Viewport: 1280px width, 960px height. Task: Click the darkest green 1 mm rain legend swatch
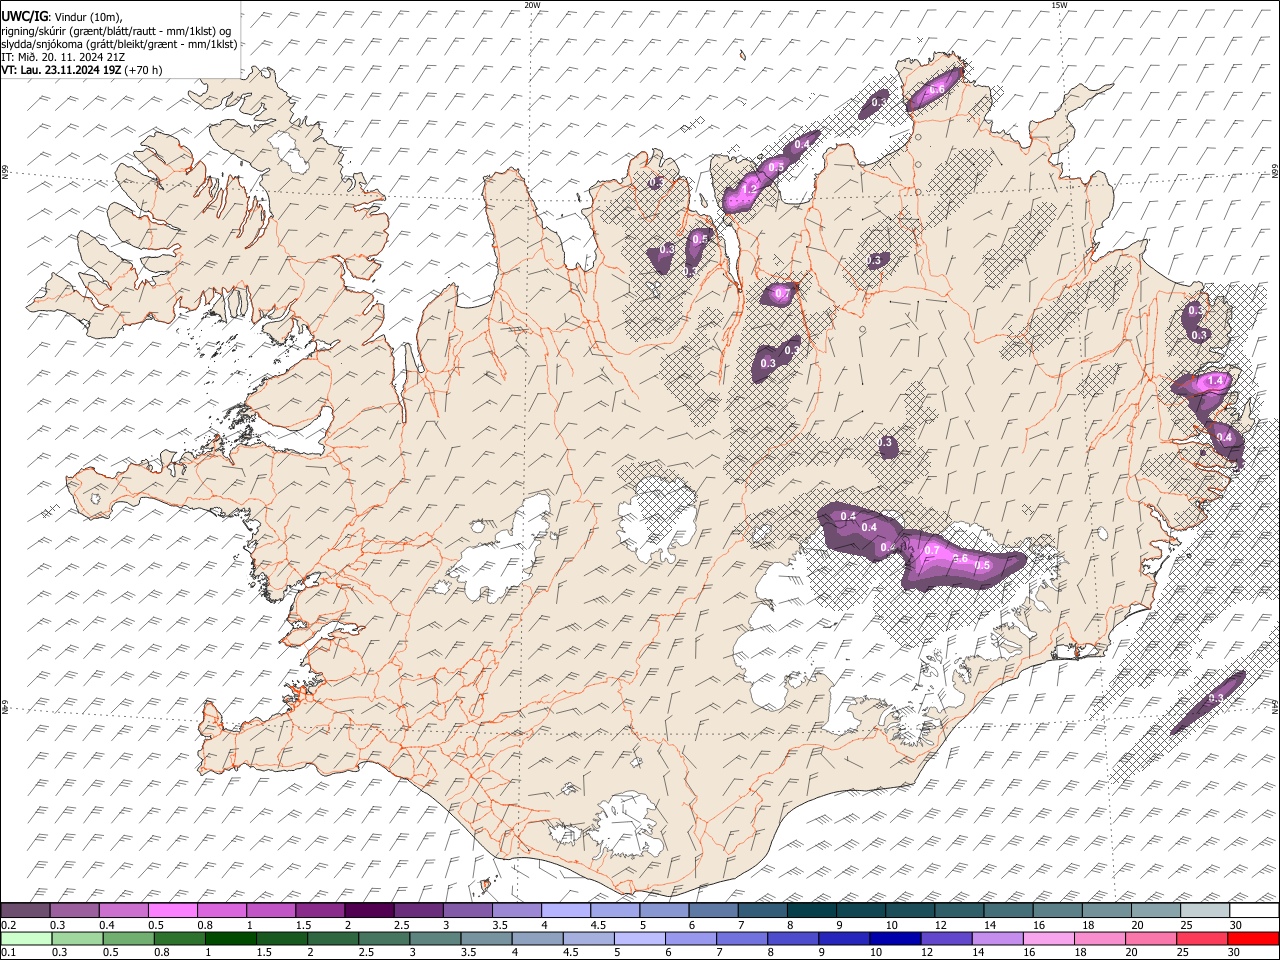(231, 938)
